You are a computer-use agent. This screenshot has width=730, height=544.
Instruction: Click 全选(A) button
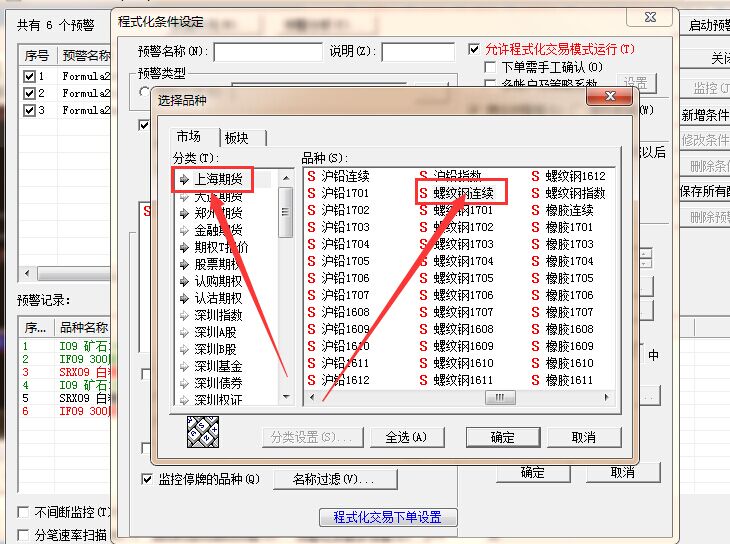point(406,437)
